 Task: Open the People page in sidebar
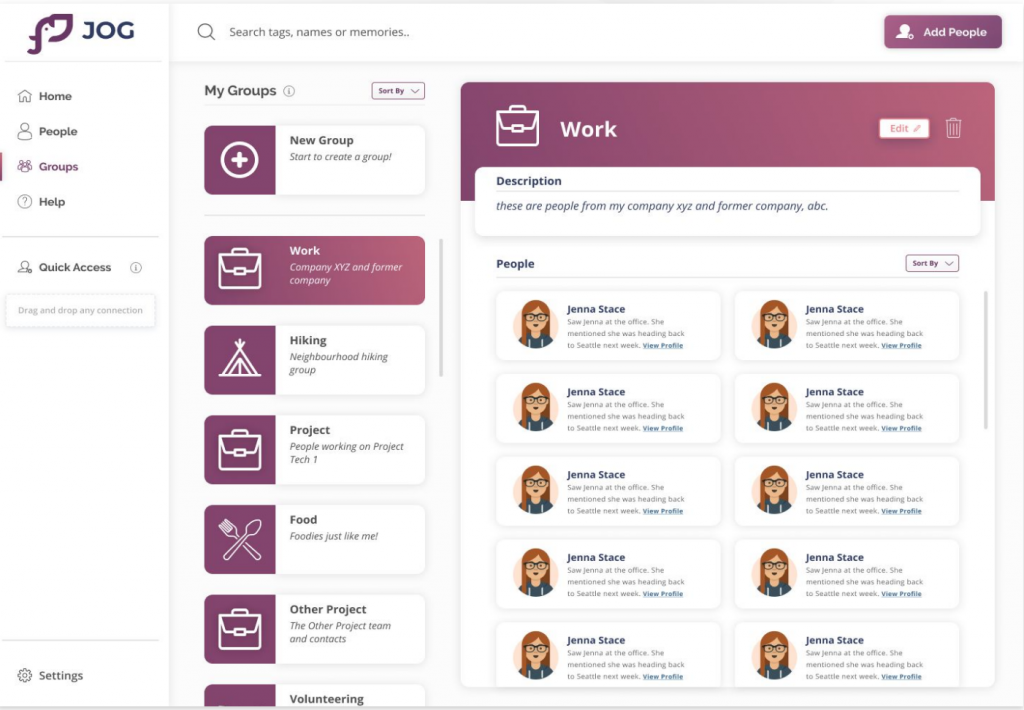(57, 132)
